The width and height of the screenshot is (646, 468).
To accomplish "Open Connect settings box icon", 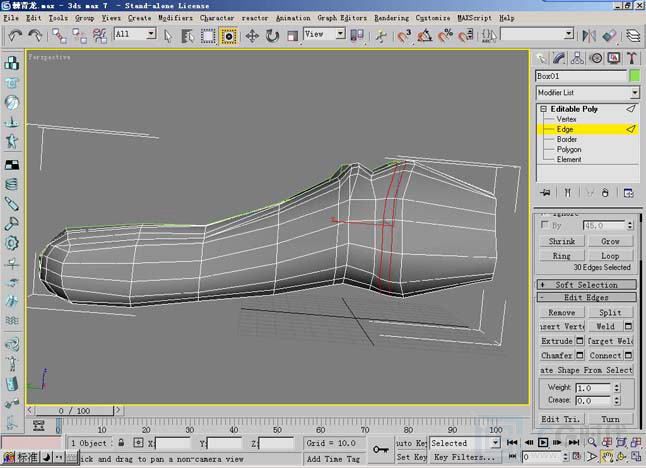I will click(628, 355).
